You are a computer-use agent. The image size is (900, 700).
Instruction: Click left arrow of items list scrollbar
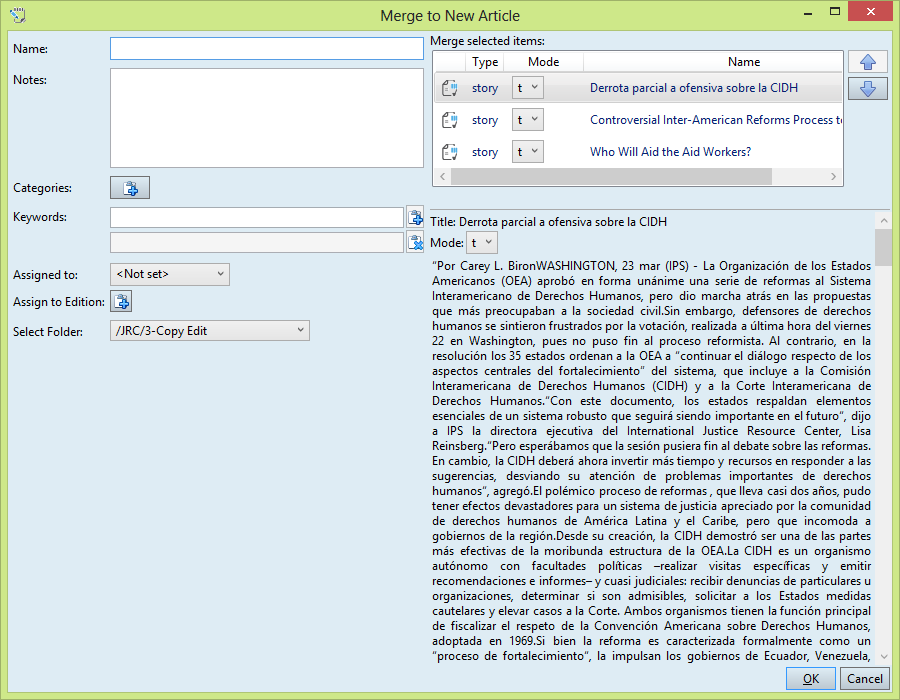click(443, 177)
